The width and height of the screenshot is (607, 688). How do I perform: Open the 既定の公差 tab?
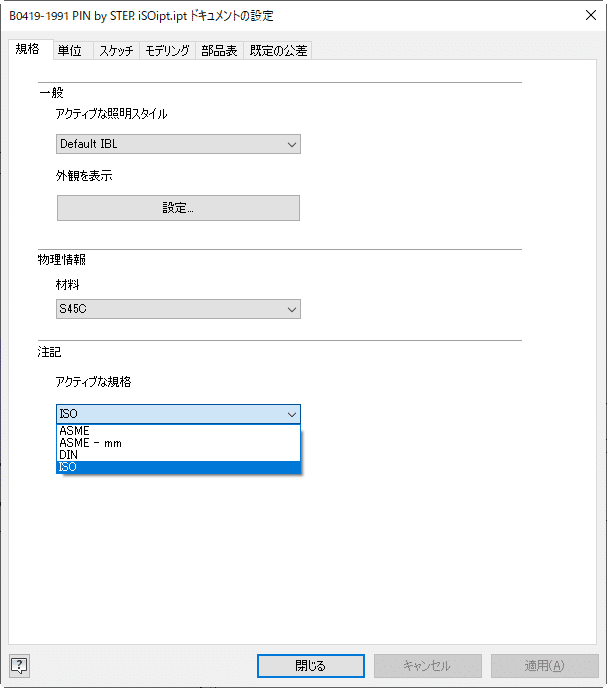[278, 50]
